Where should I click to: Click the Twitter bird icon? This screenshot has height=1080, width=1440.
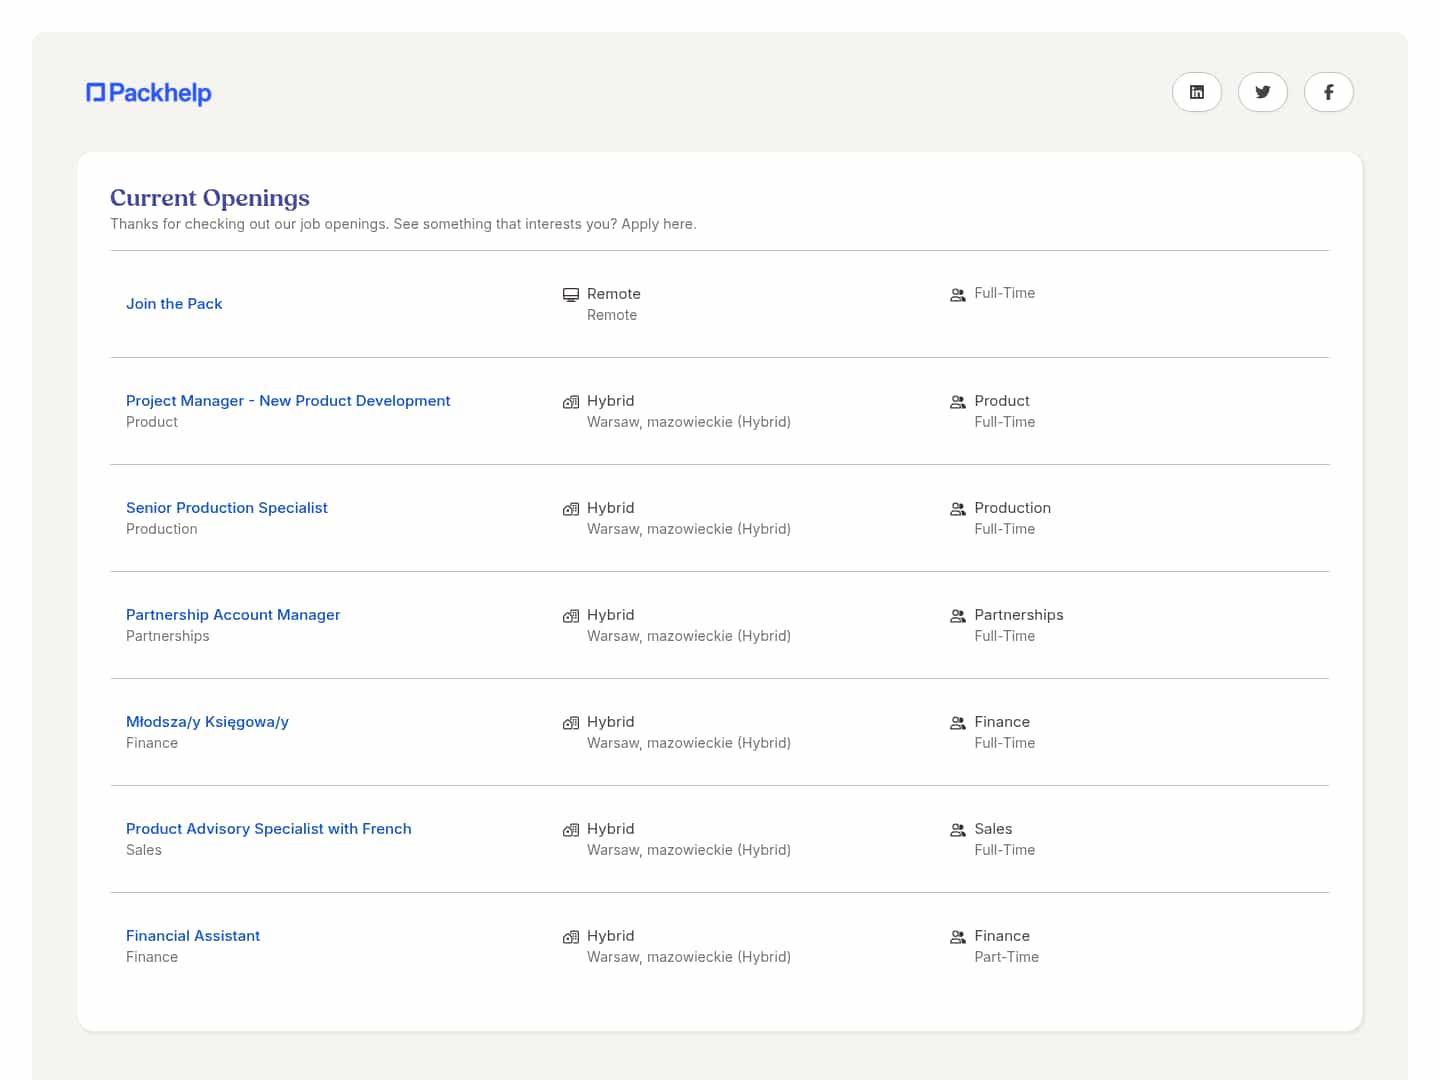(x=1262, y=92)
